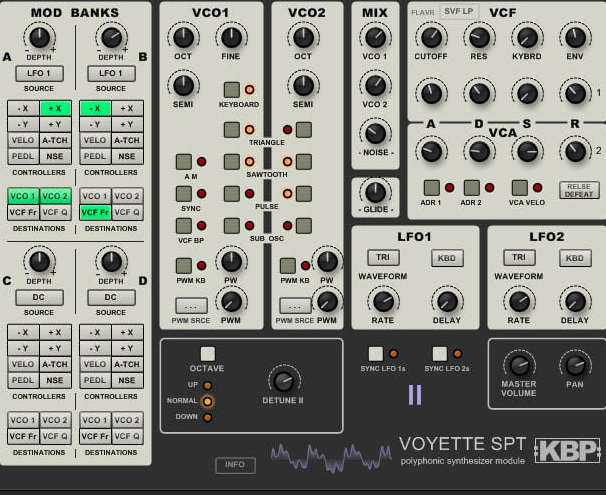Open VCO1 PWM SRCE selector
Viewport: 606px width, 495px height.
tap(191, 306)
